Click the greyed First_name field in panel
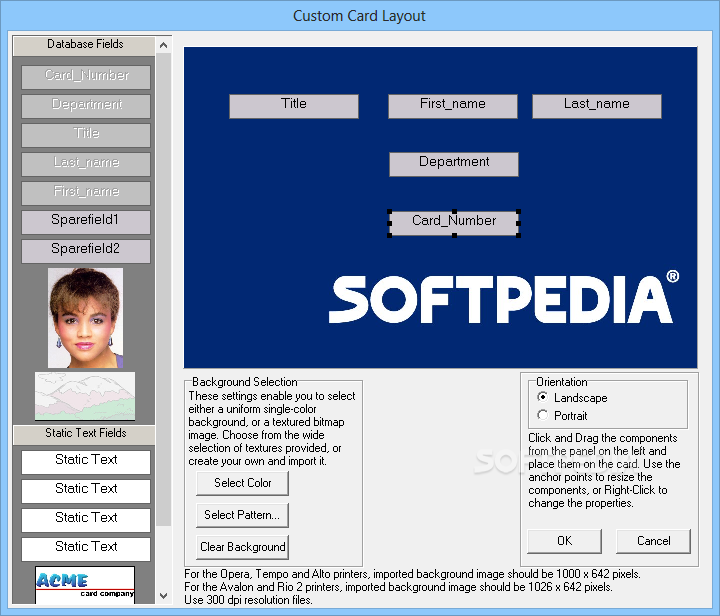Image resolution: width=720 pixels, height=616 pixels. coord(86,193)
